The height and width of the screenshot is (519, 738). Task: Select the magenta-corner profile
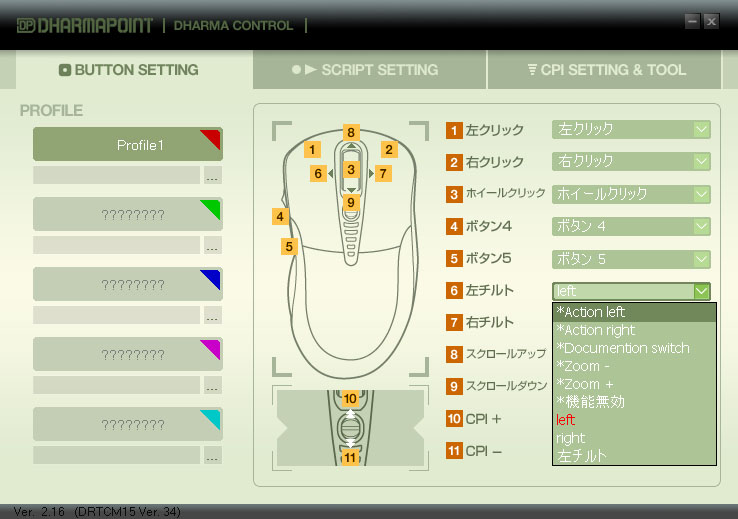128,354
